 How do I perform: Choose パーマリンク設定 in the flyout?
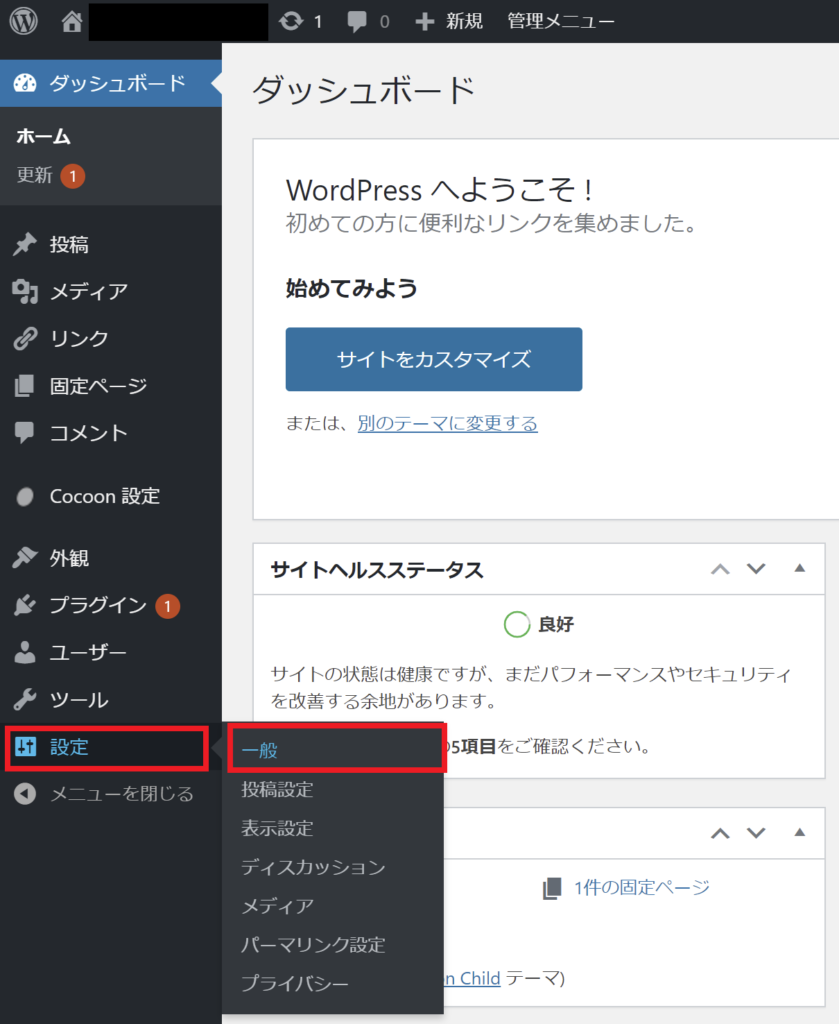(313, 944)
